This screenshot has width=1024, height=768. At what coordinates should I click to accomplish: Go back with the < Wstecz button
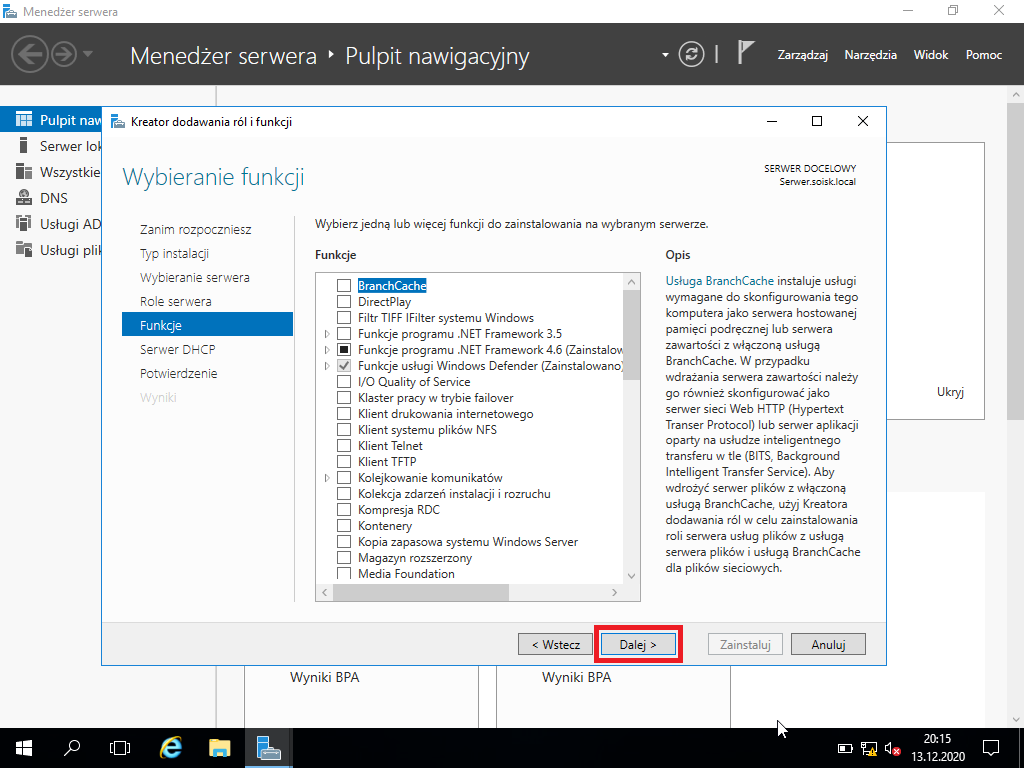(x=556, y=645)
